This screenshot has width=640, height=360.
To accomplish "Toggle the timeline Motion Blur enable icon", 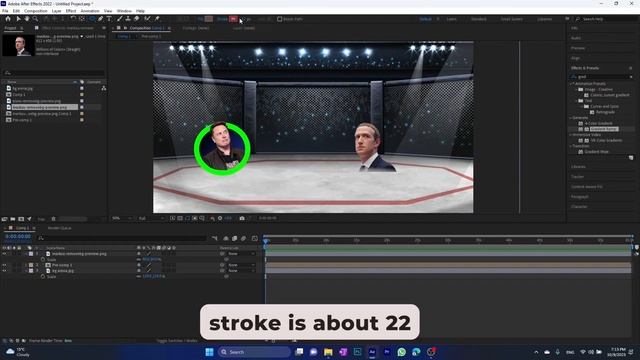I will pyautogui.click(x=244, y=238).
